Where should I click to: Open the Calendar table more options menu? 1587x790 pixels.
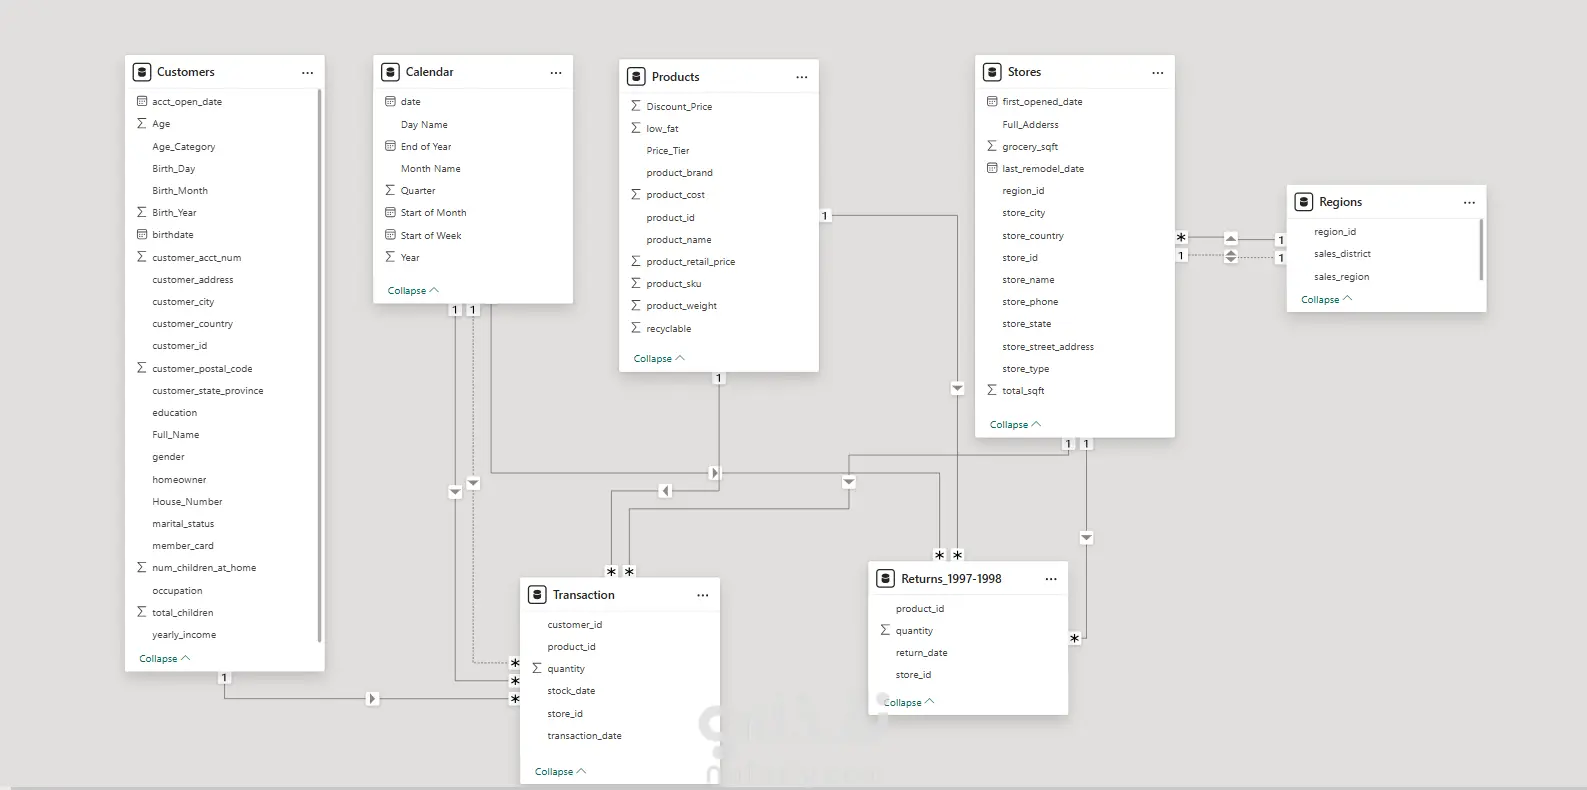point(556,73)
